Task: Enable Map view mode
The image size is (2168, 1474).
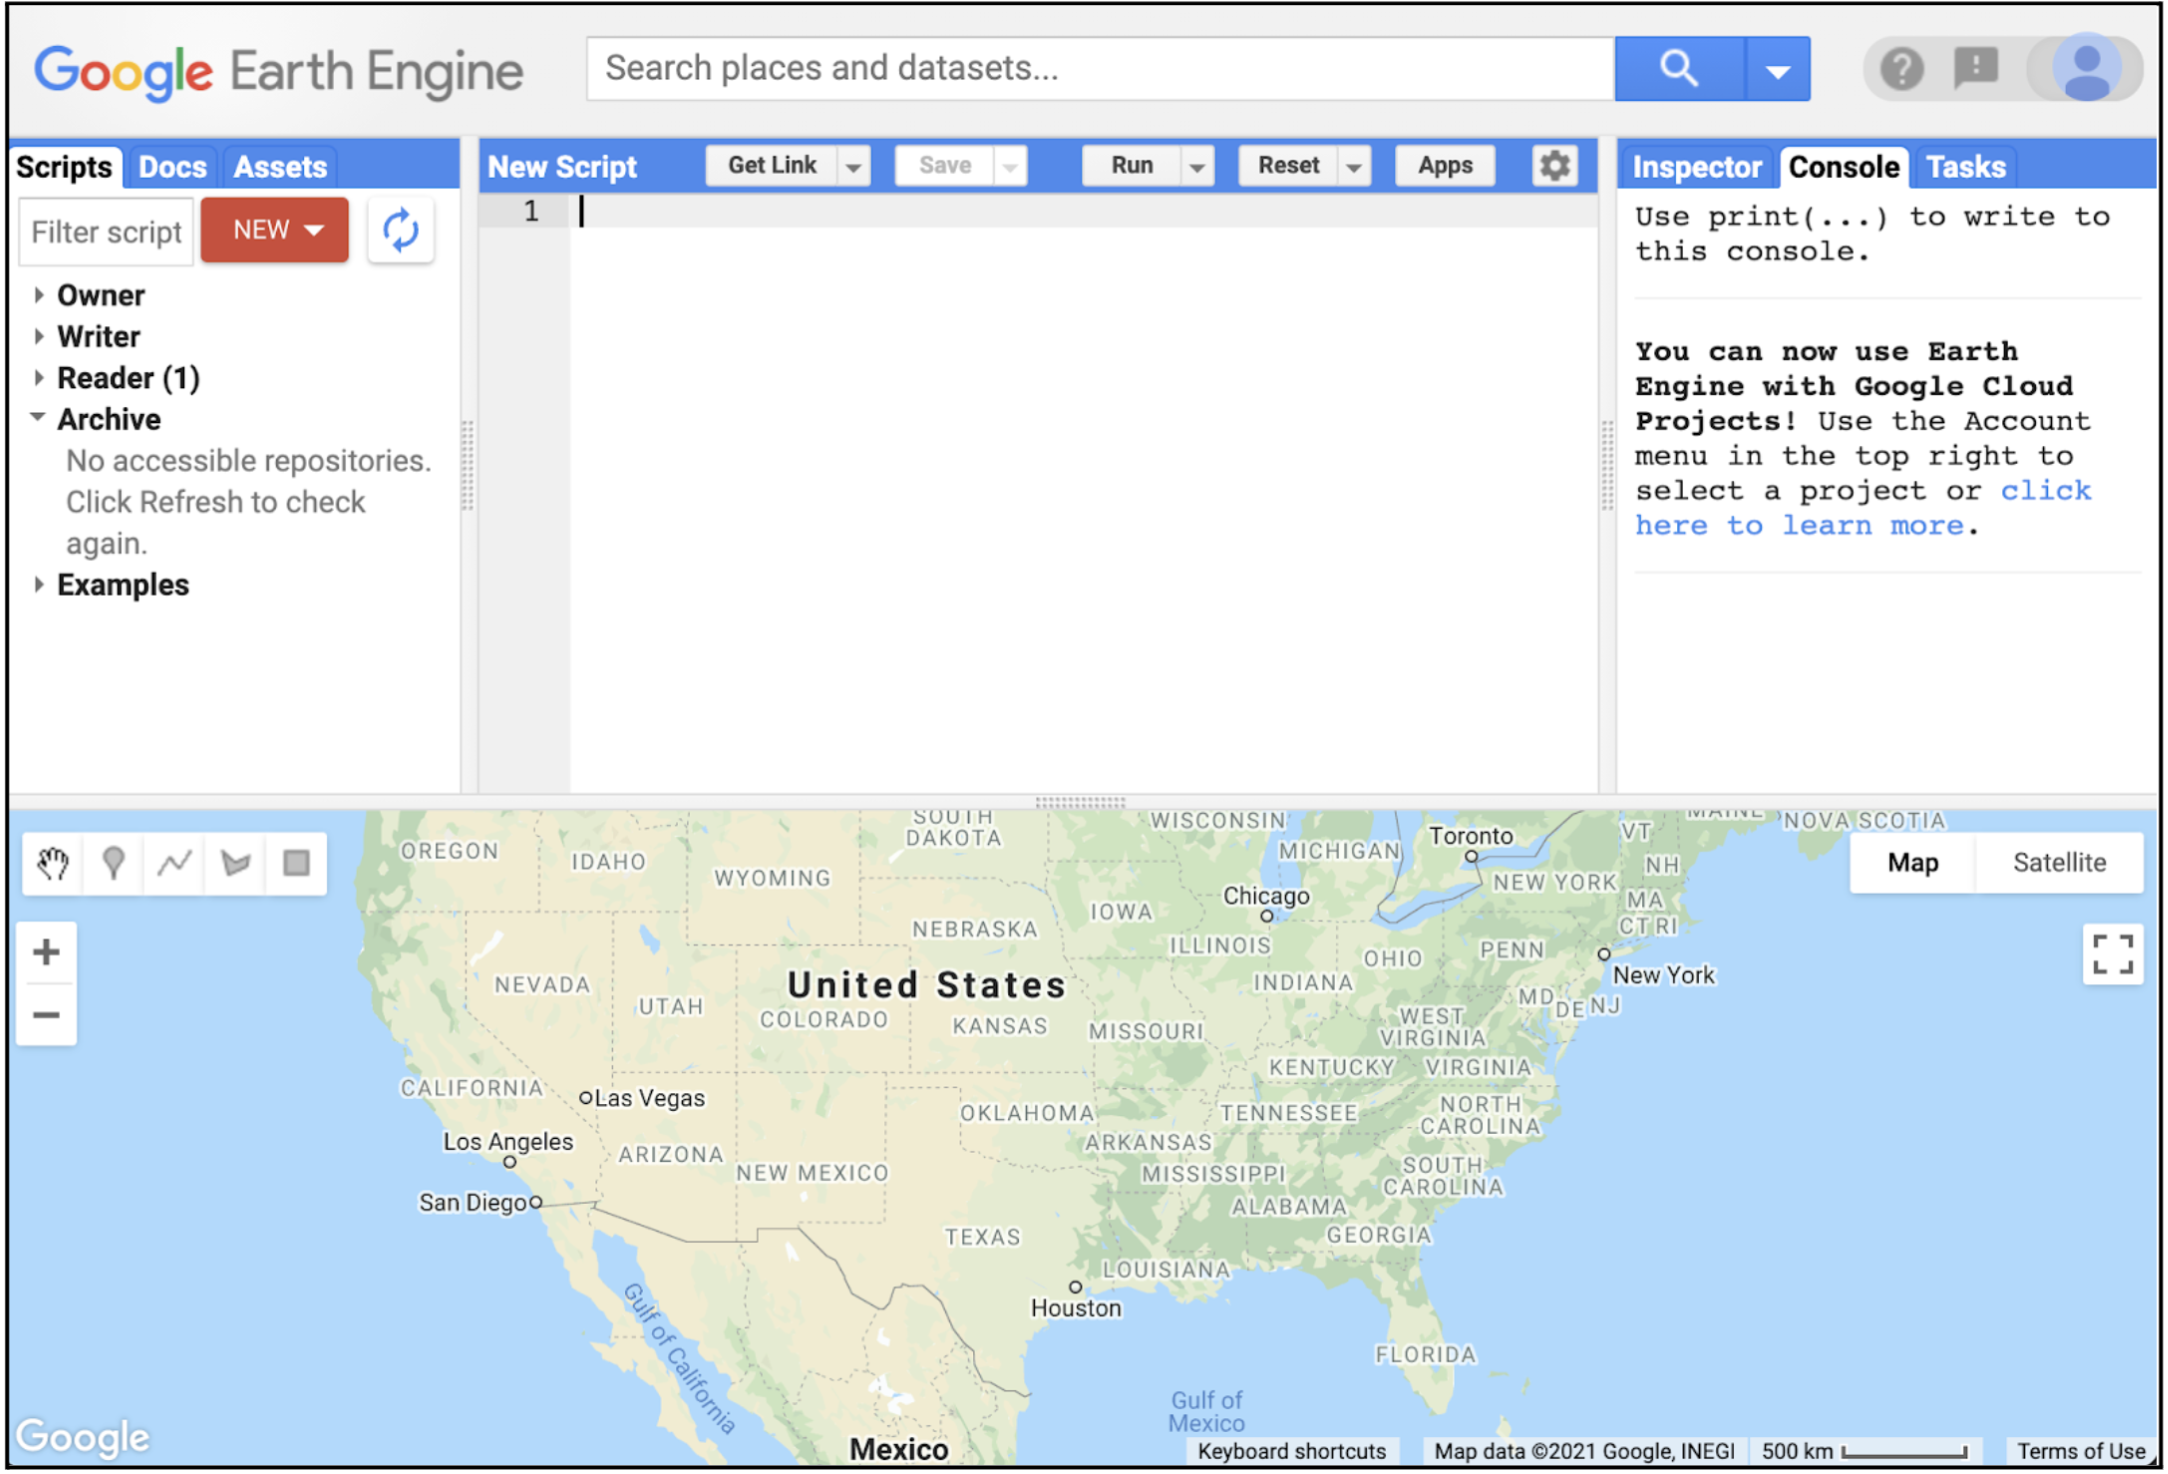Action: coord(1912,862)
